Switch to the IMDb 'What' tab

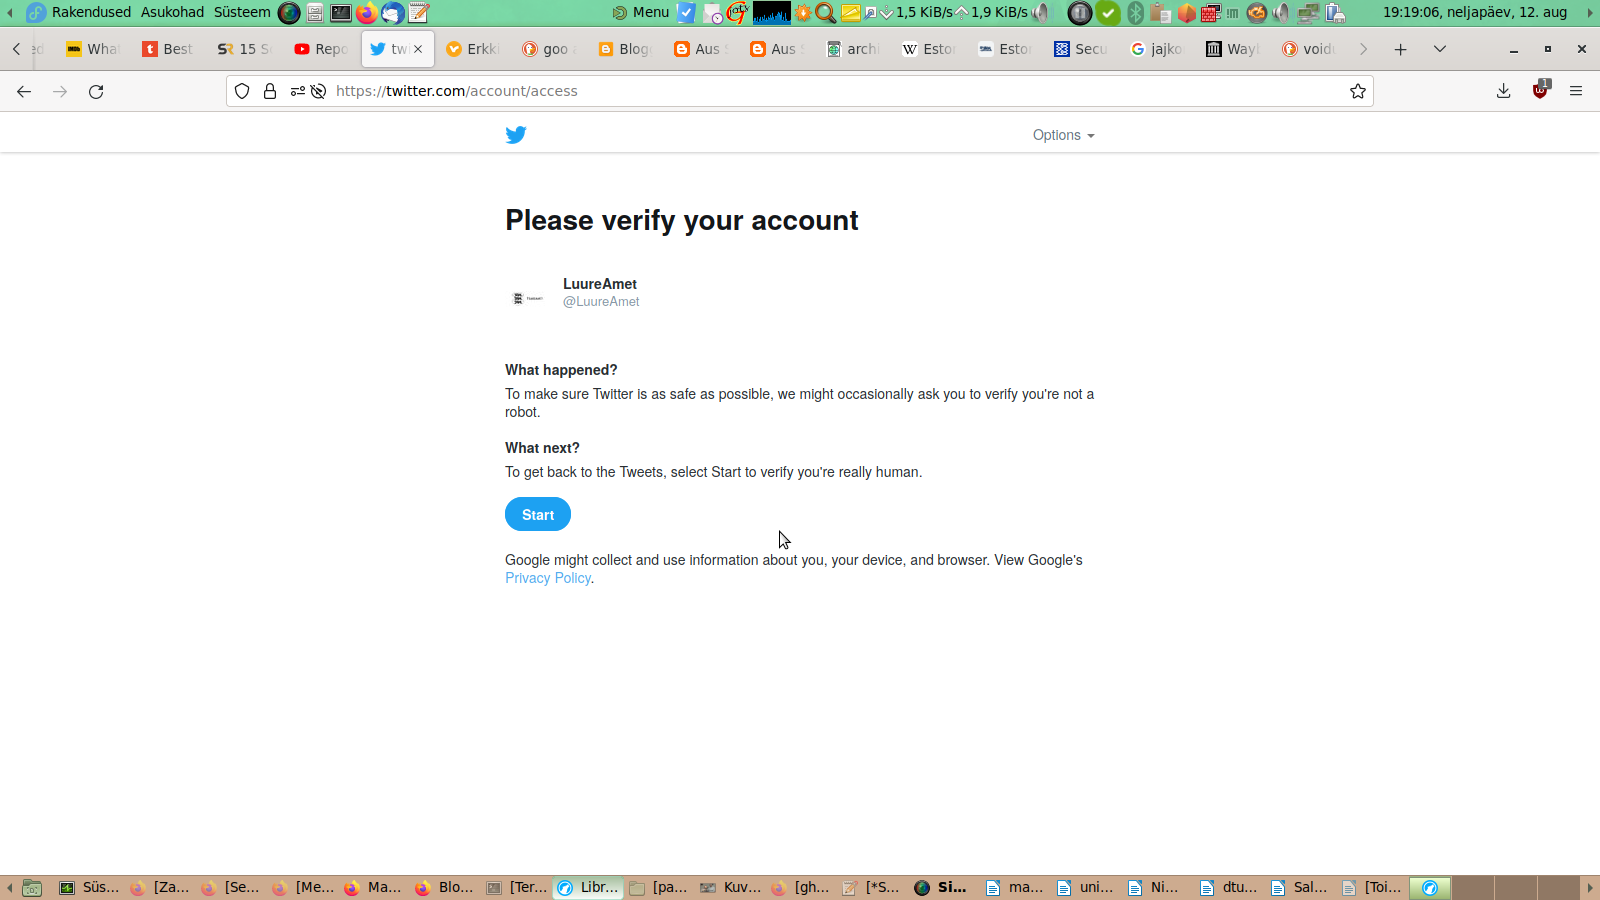click(92, 49)
